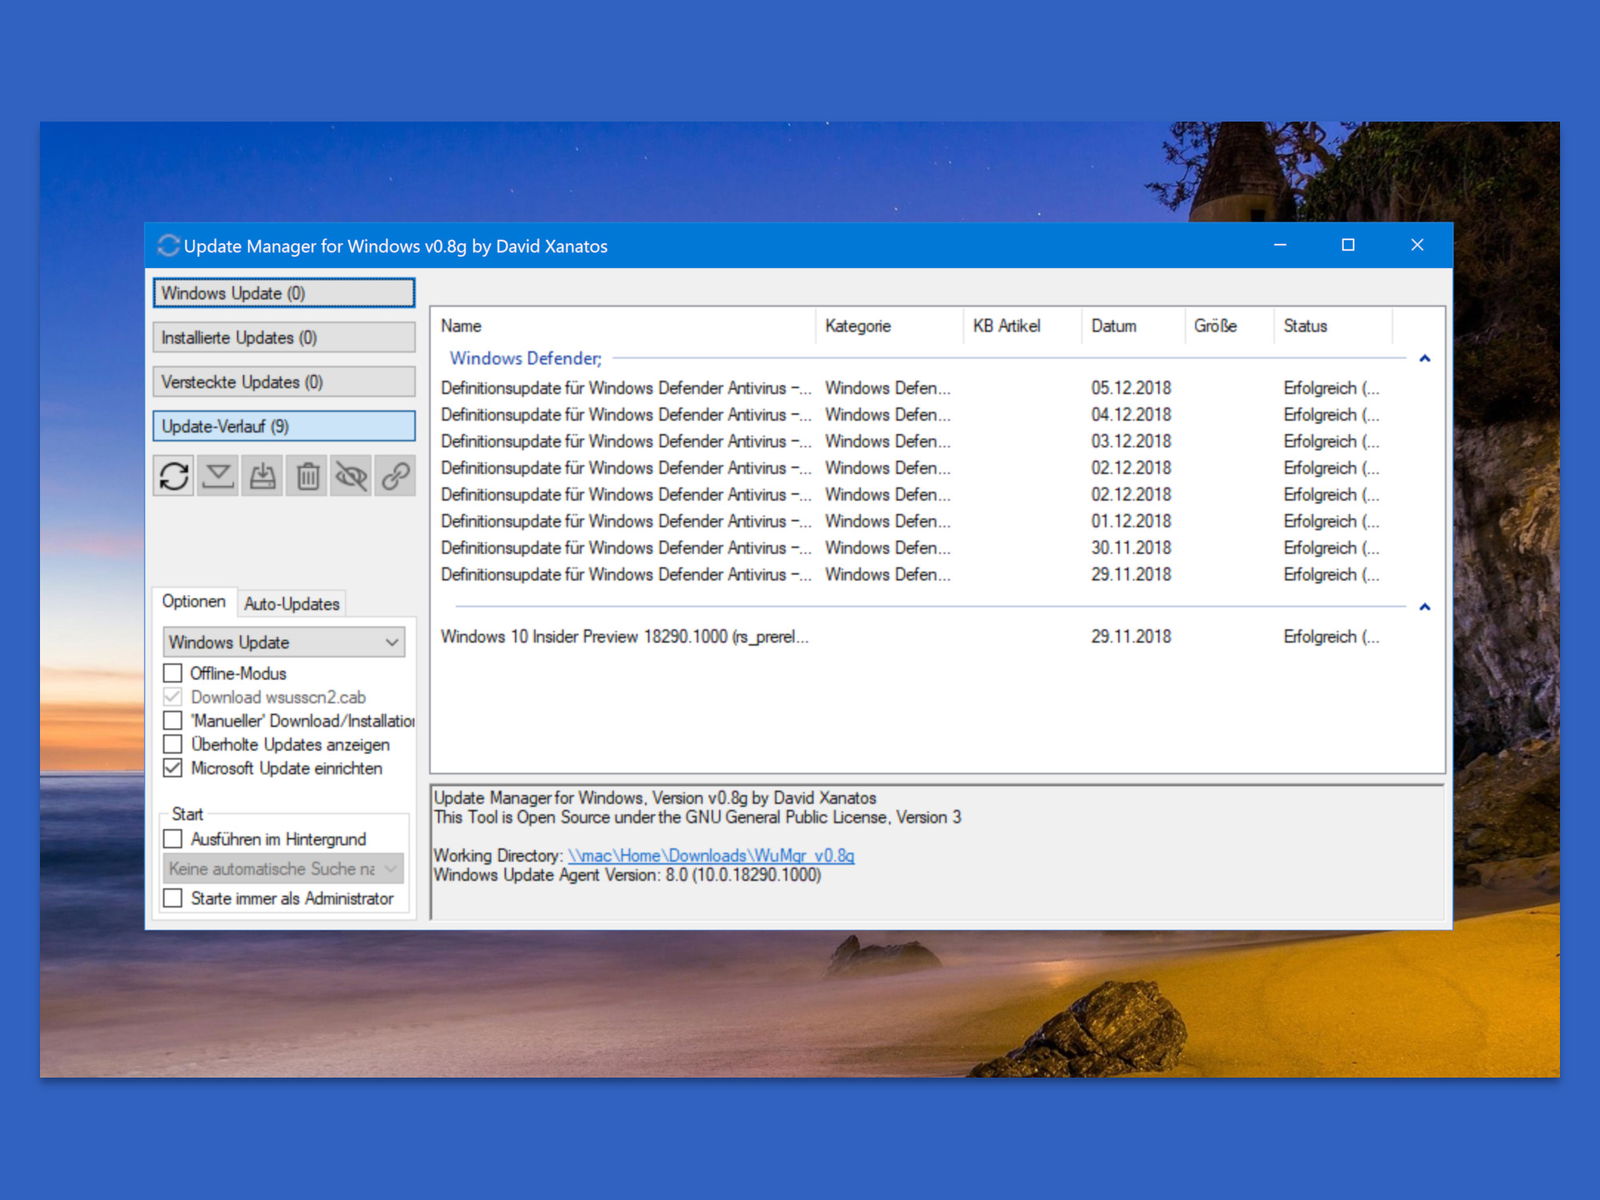Open the 'Keine automatische Suche' dropdown
The image size is (1600, 1200).
[284, 869]
